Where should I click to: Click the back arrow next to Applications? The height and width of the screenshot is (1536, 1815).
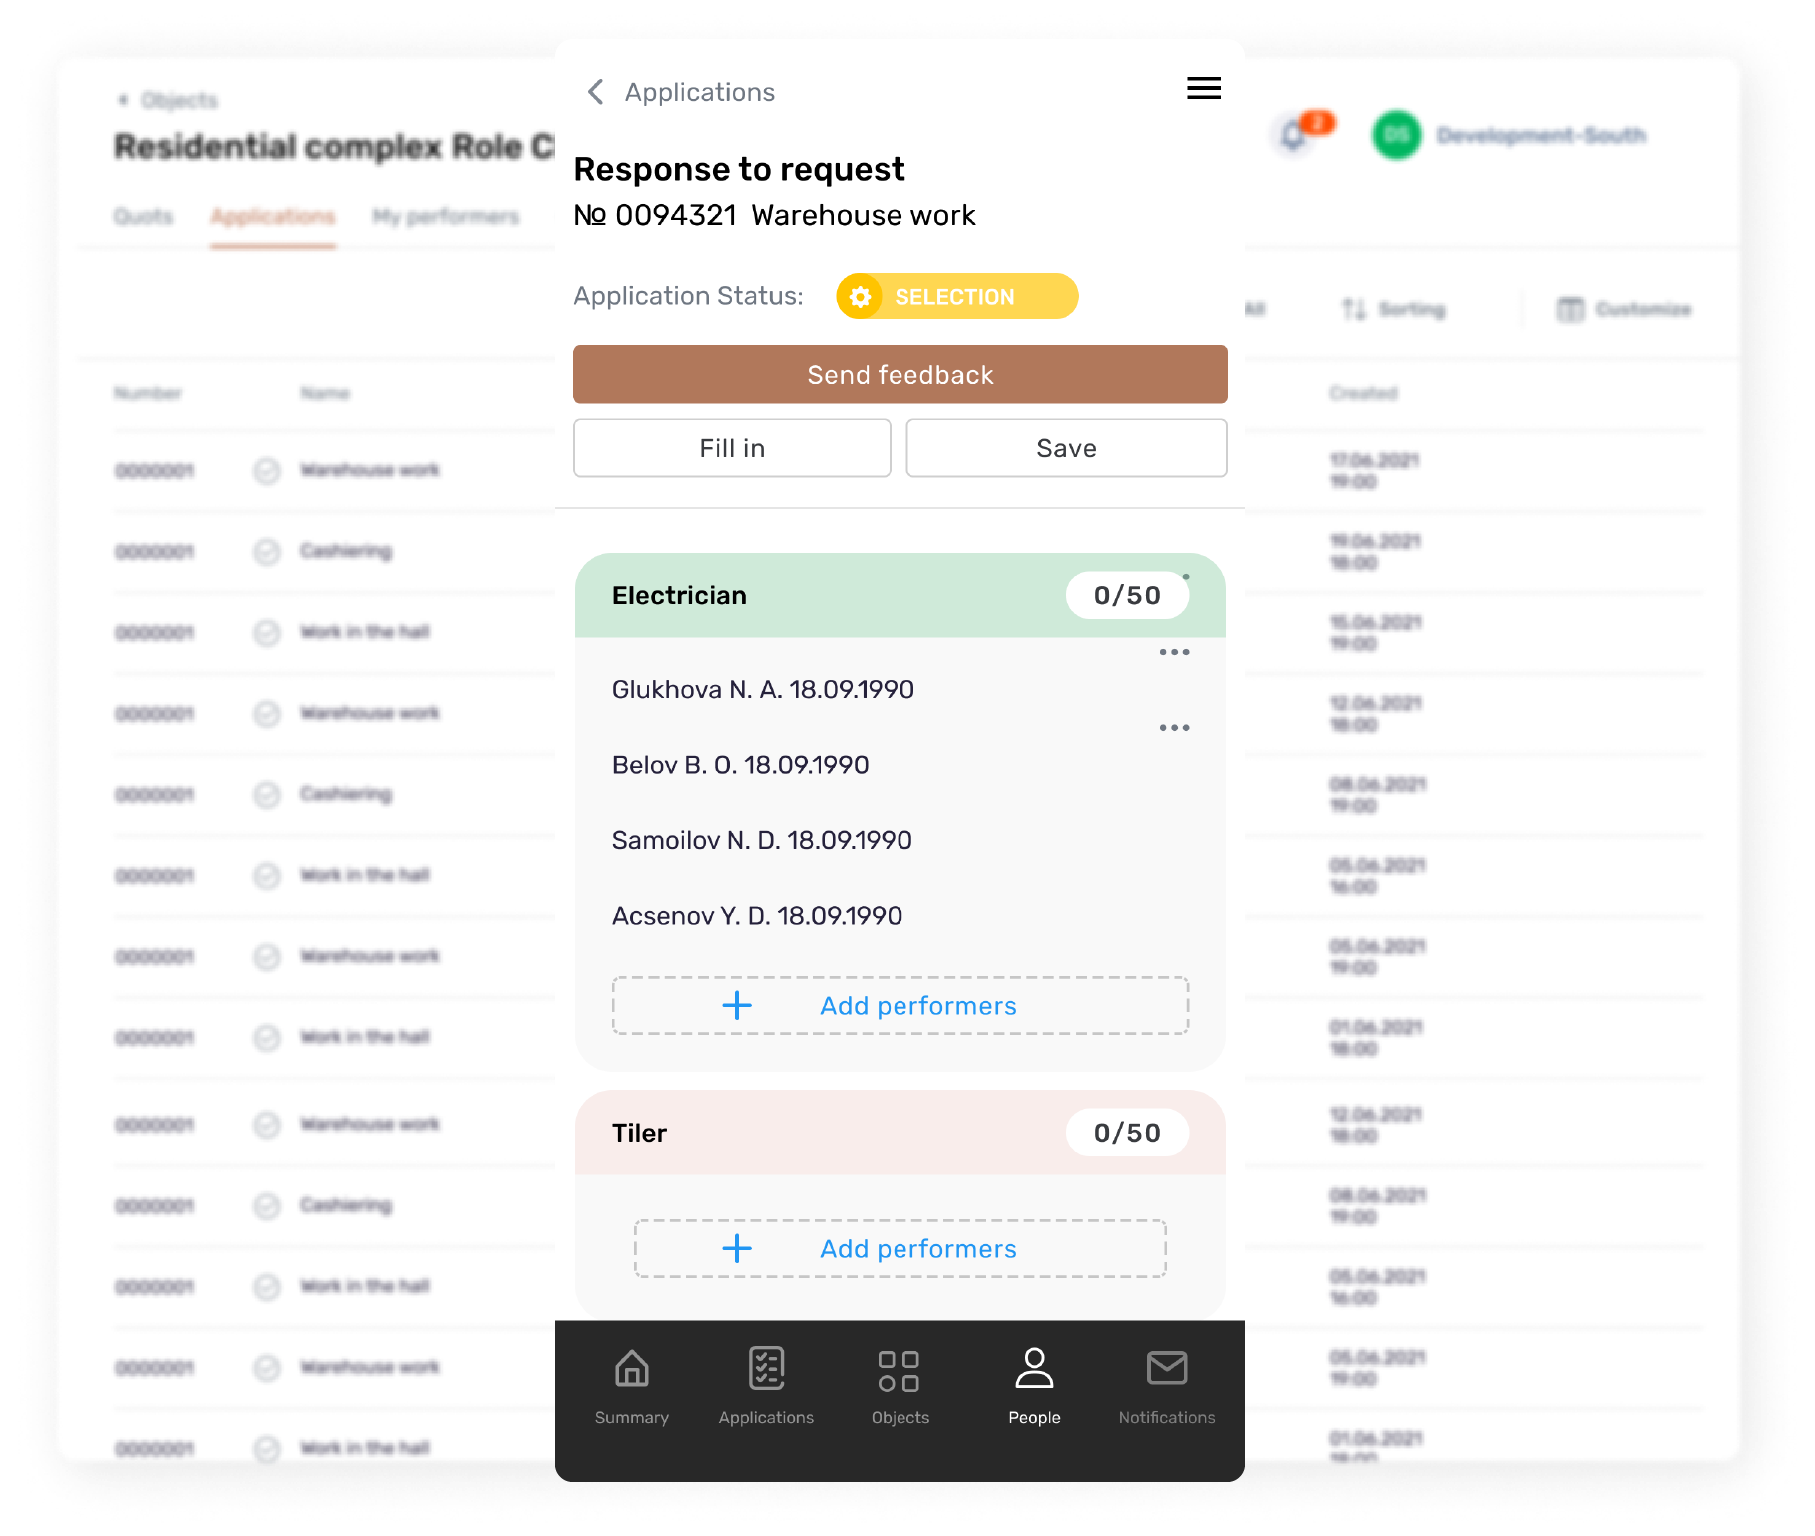pyautogui.click(x=596, y=92)
